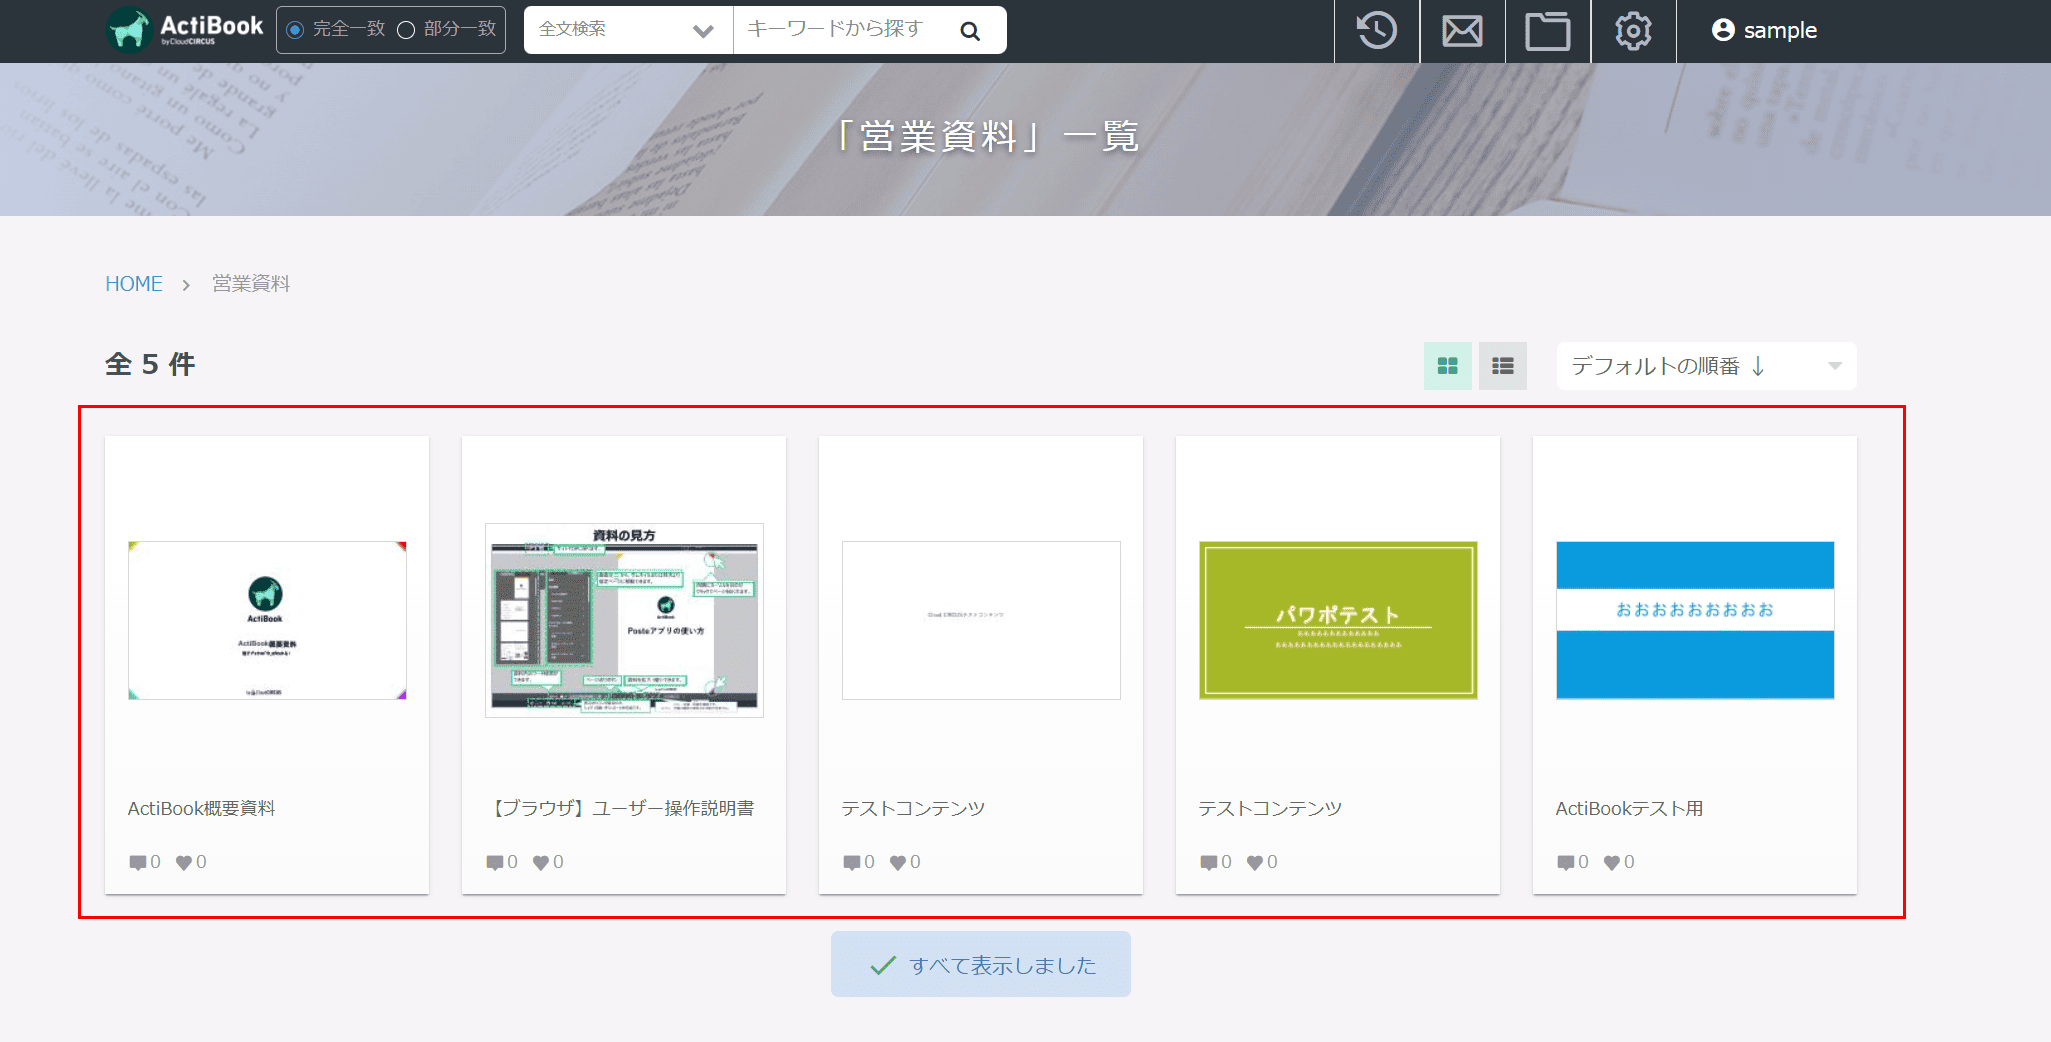Open the folder icon in header
This screenshot has height=1042, width=2051.
(1547, 31)
